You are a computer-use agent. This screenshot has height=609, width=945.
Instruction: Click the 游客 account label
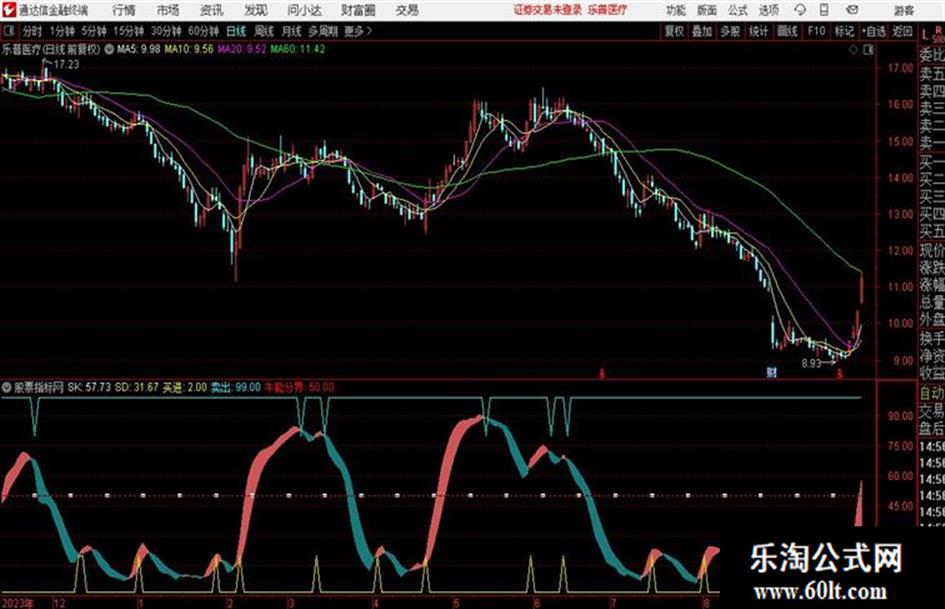903,10
